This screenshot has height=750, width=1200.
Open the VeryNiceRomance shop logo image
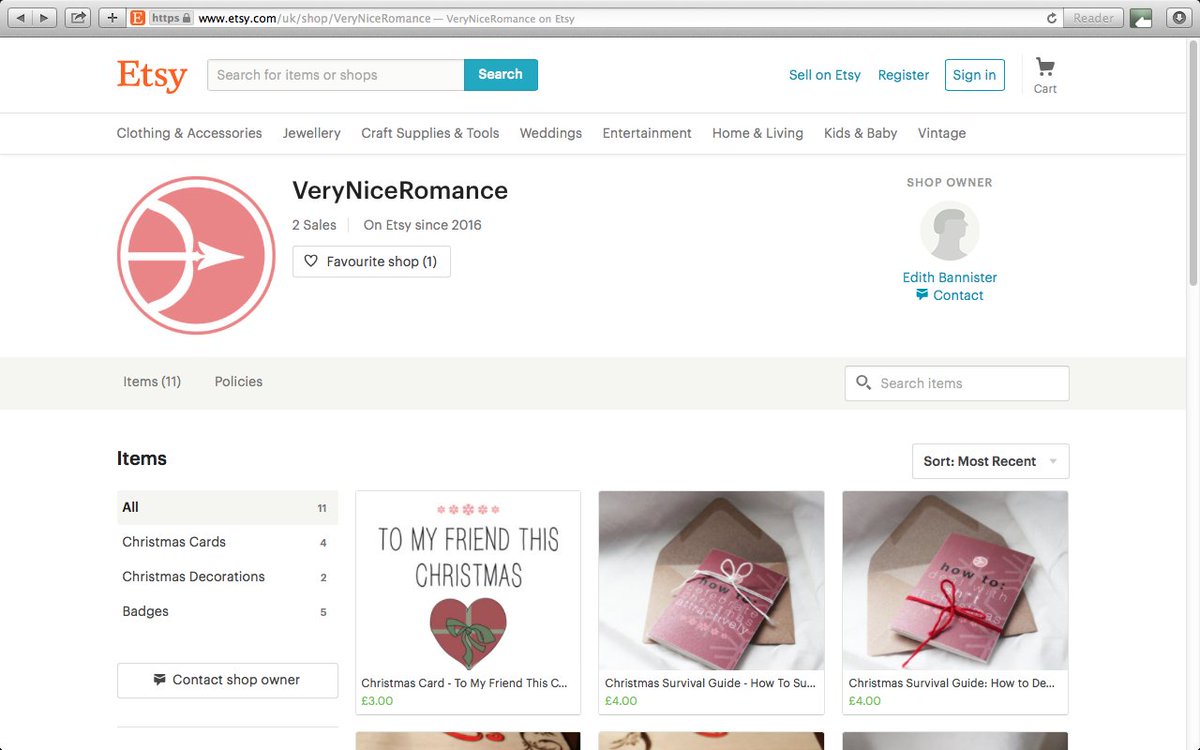pyautogui.click(x=196, y=255)
